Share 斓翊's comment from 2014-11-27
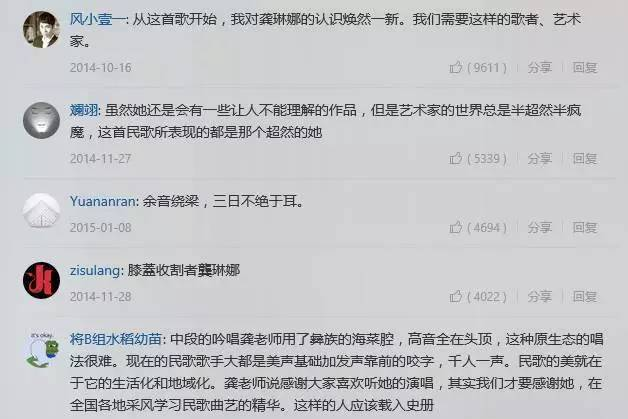 click(539, 159)
